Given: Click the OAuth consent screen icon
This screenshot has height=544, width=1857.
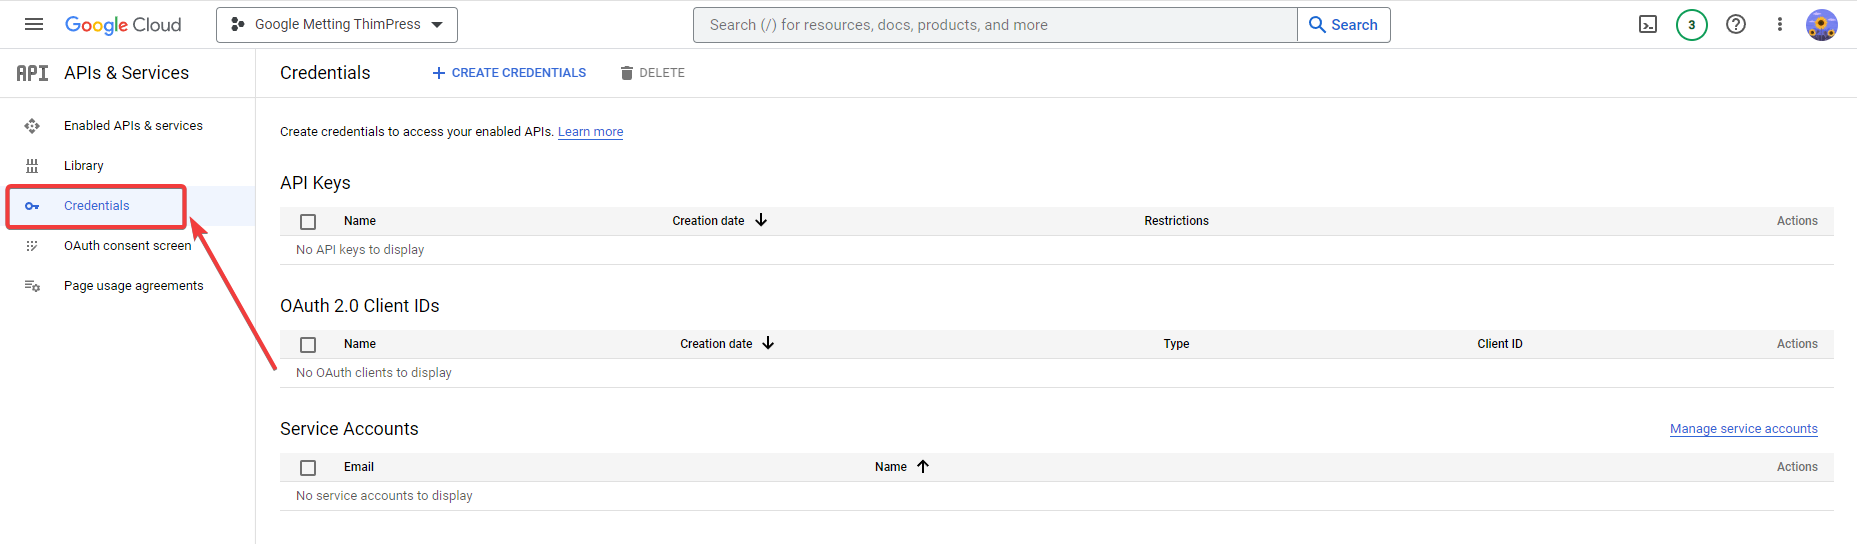Looking at the screenshot, I should [x=32, y=246].
